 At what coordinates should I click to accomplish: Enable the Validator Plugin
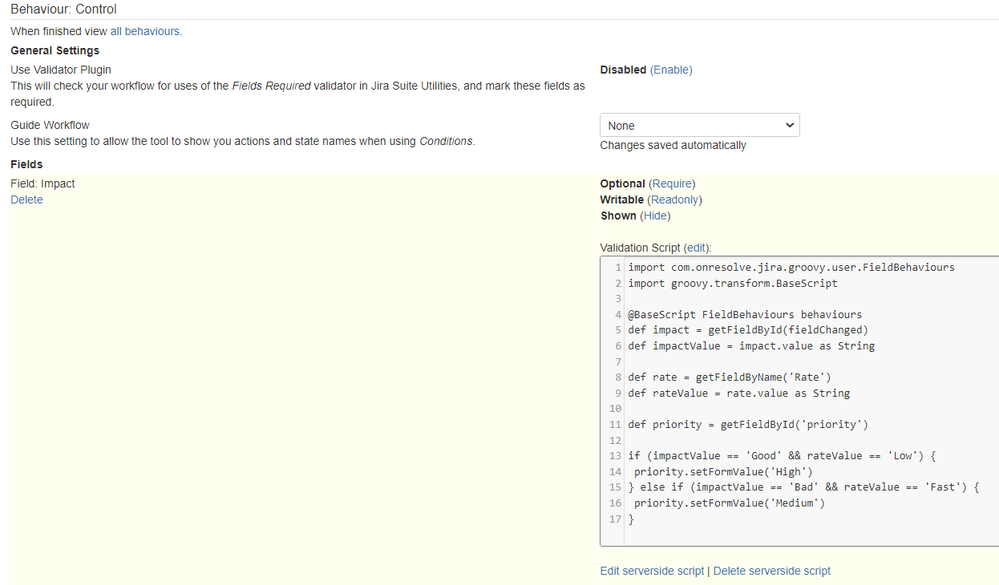click(671, 70)
